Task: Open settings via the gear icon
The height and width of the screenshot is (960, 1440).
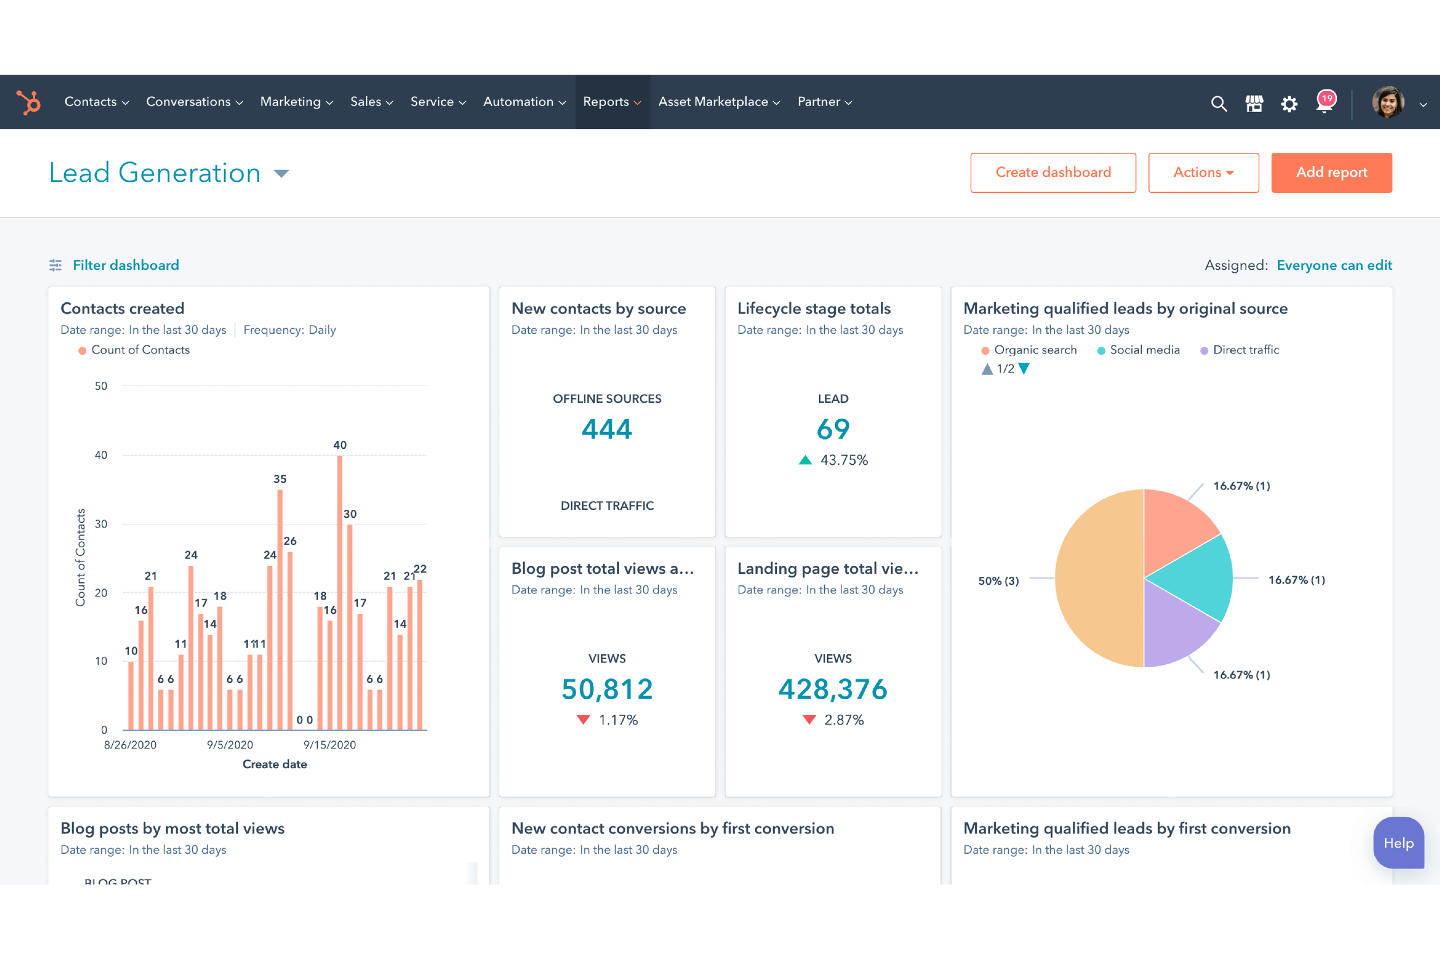Action: [1289, 103]
